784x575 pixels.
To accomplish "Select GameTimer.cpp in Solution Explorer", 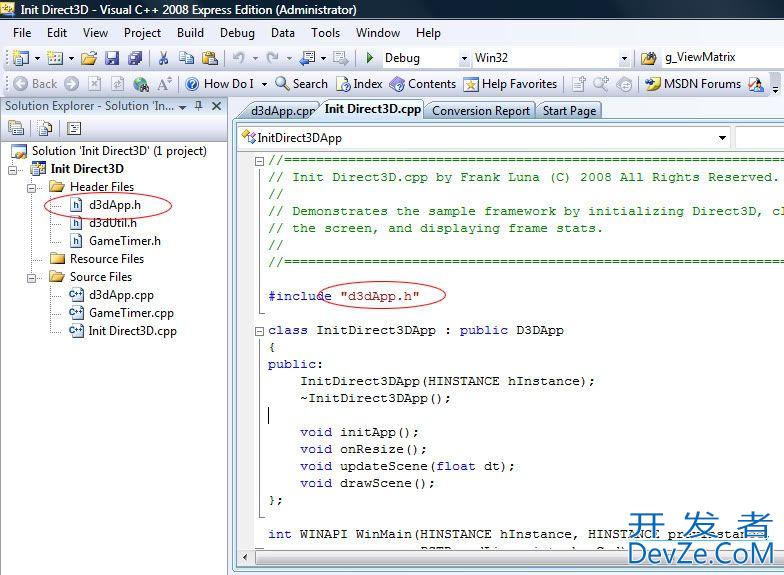I will click(x=131, y=313).
